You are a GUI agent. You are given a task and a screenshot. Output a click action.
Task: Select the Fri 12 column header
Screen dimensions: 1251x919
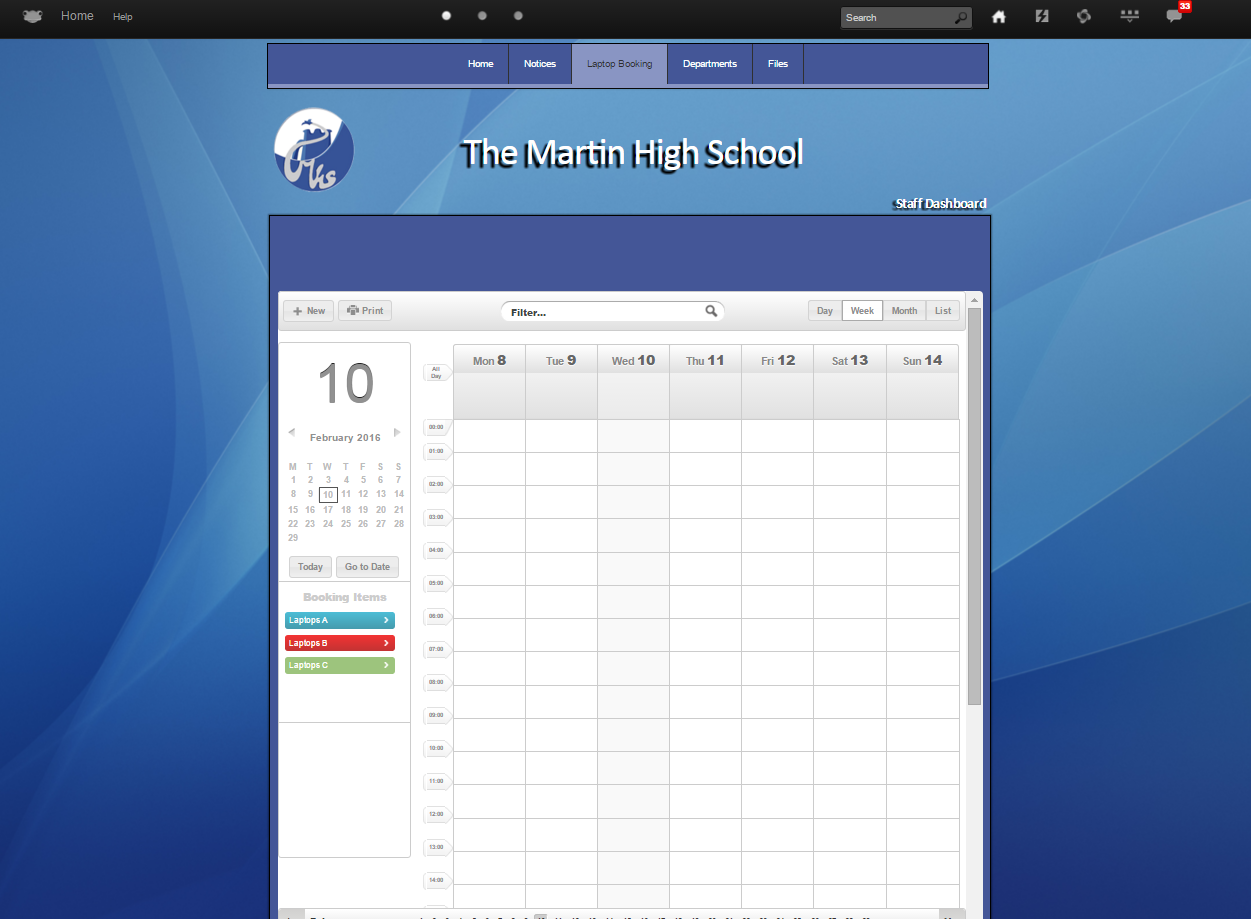(x=777, y=360)
